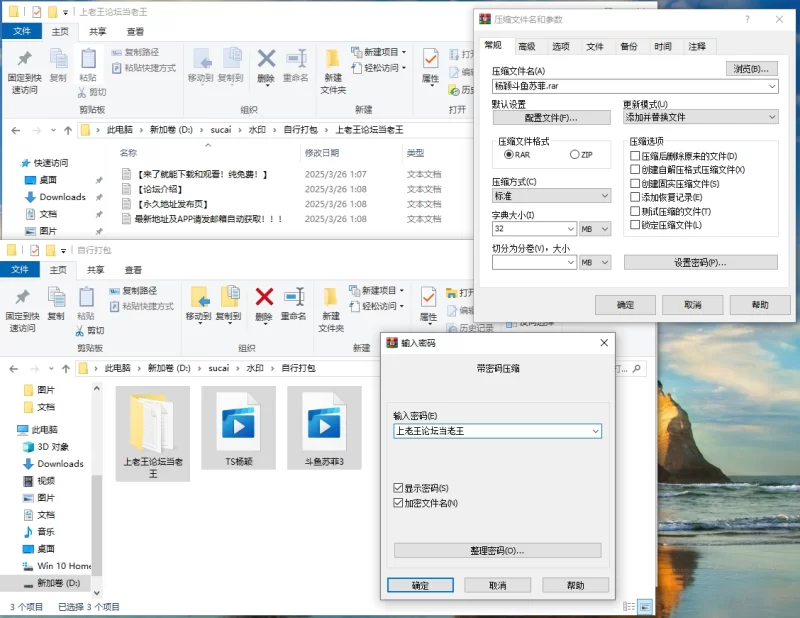Screen dimensions: 800x618
Task: Switch to the 高级 tab
Action: coord(527,46)
